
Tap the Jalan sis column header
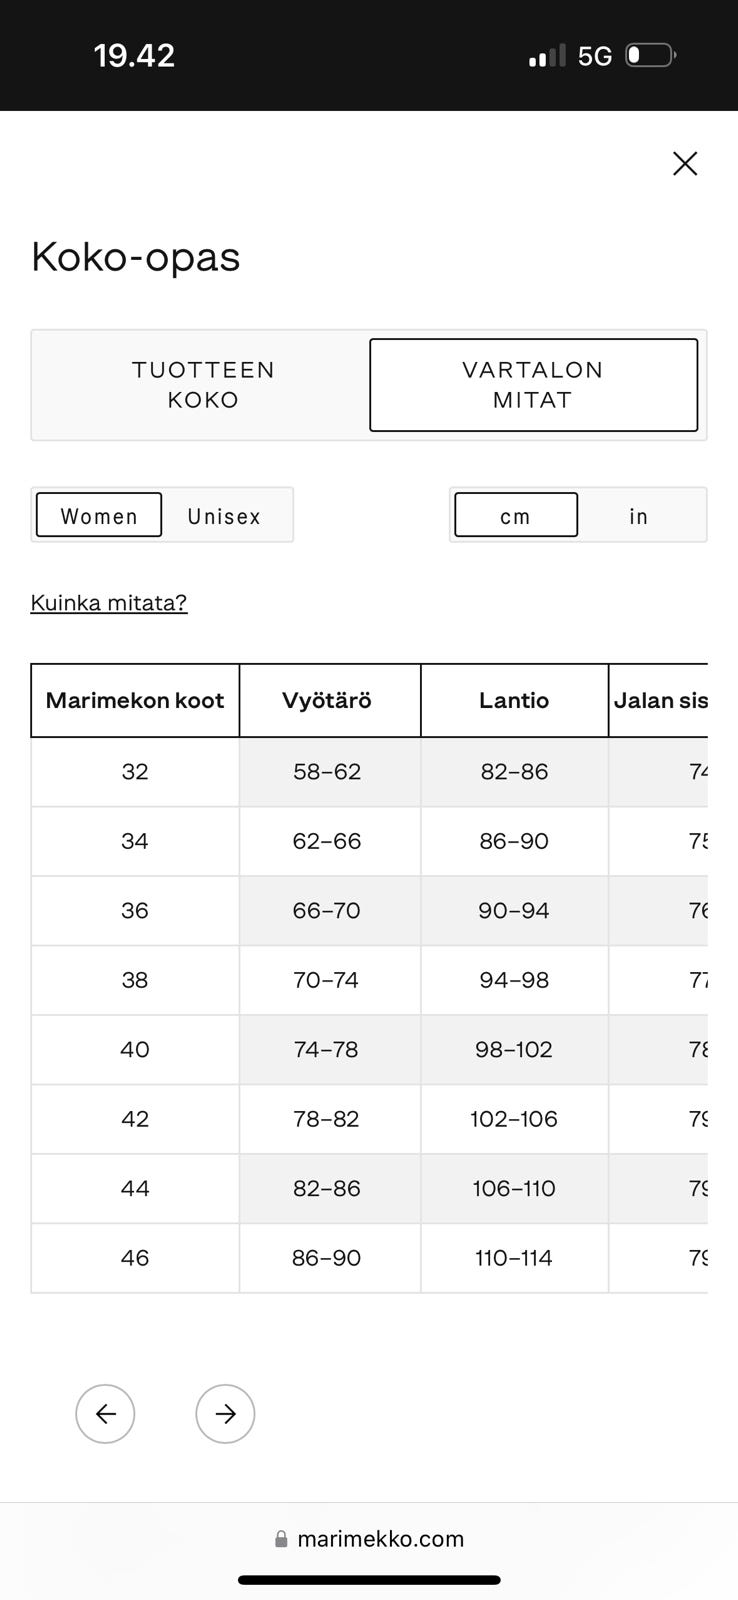tap(660, 700)
